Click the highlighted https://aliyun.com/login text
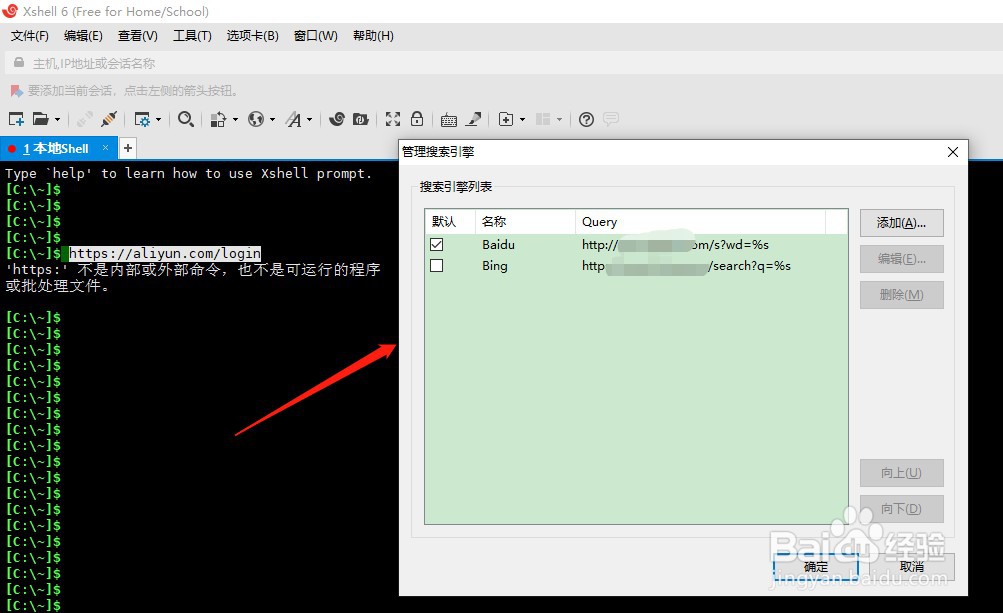 coord(165,253)
